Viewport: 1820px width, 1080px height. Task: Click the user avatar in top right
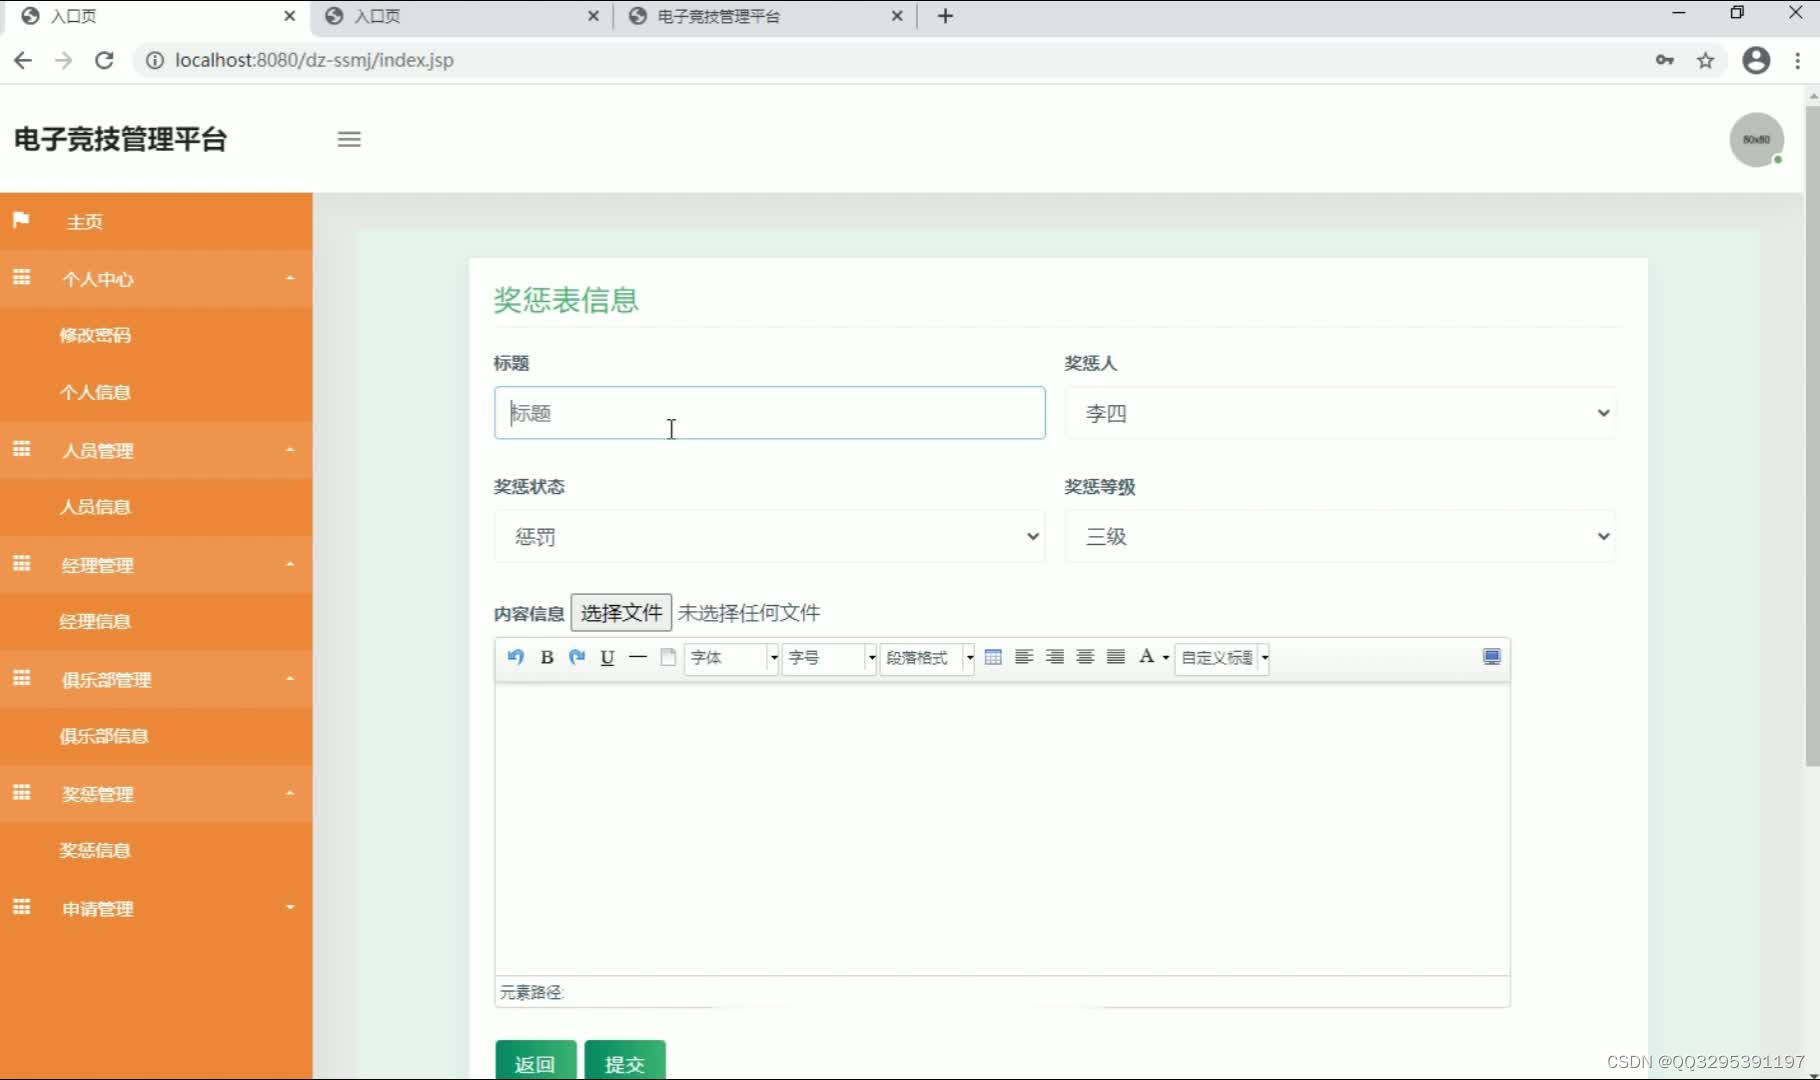click(x=1757, y=140)
